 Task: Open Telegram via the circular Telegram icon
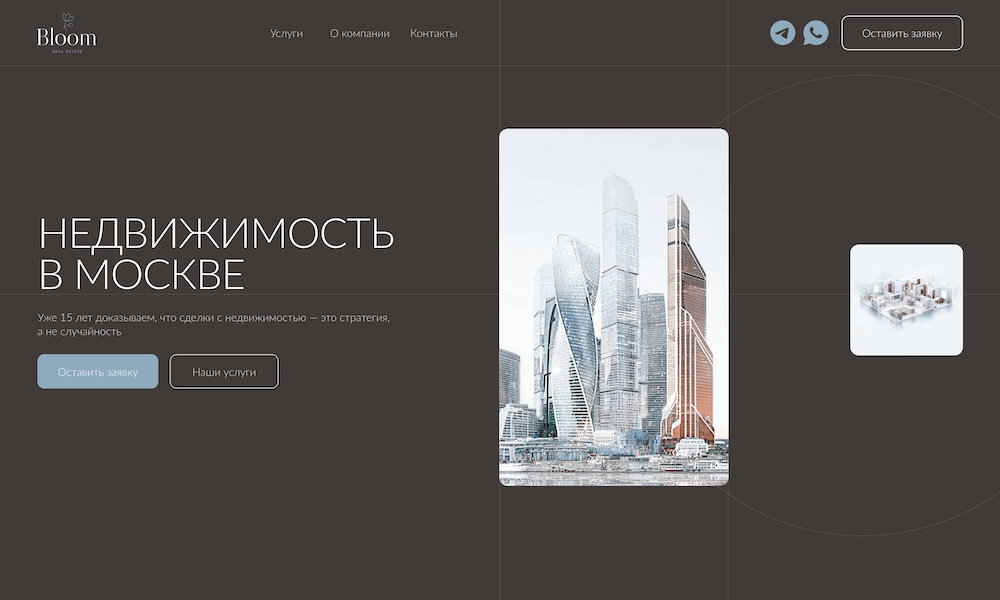pyautogui.click(x=785, y=33)
